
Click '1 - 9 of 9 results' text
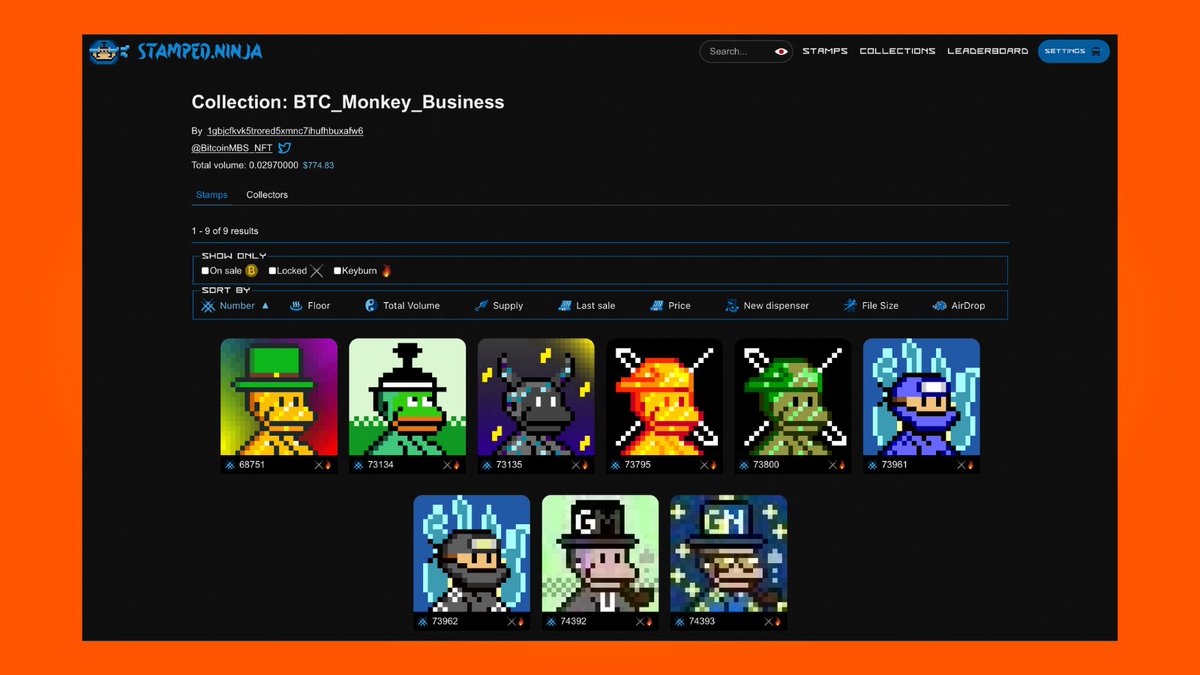(x=225, y=231)
